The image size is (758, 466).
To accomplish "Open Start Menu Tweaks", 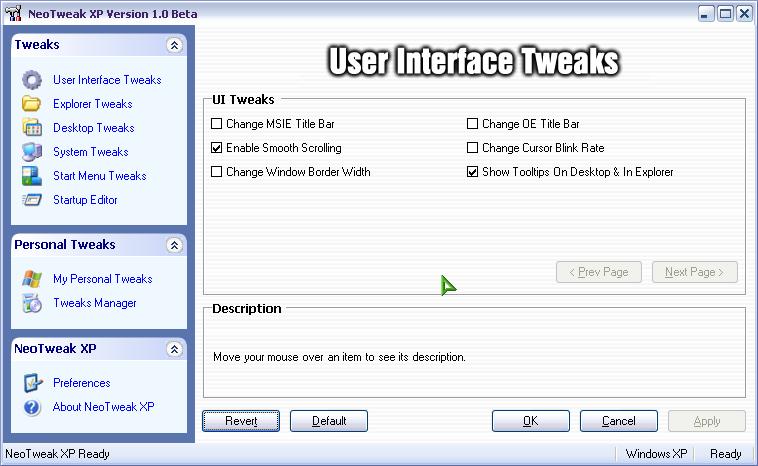I will (100, 176).
